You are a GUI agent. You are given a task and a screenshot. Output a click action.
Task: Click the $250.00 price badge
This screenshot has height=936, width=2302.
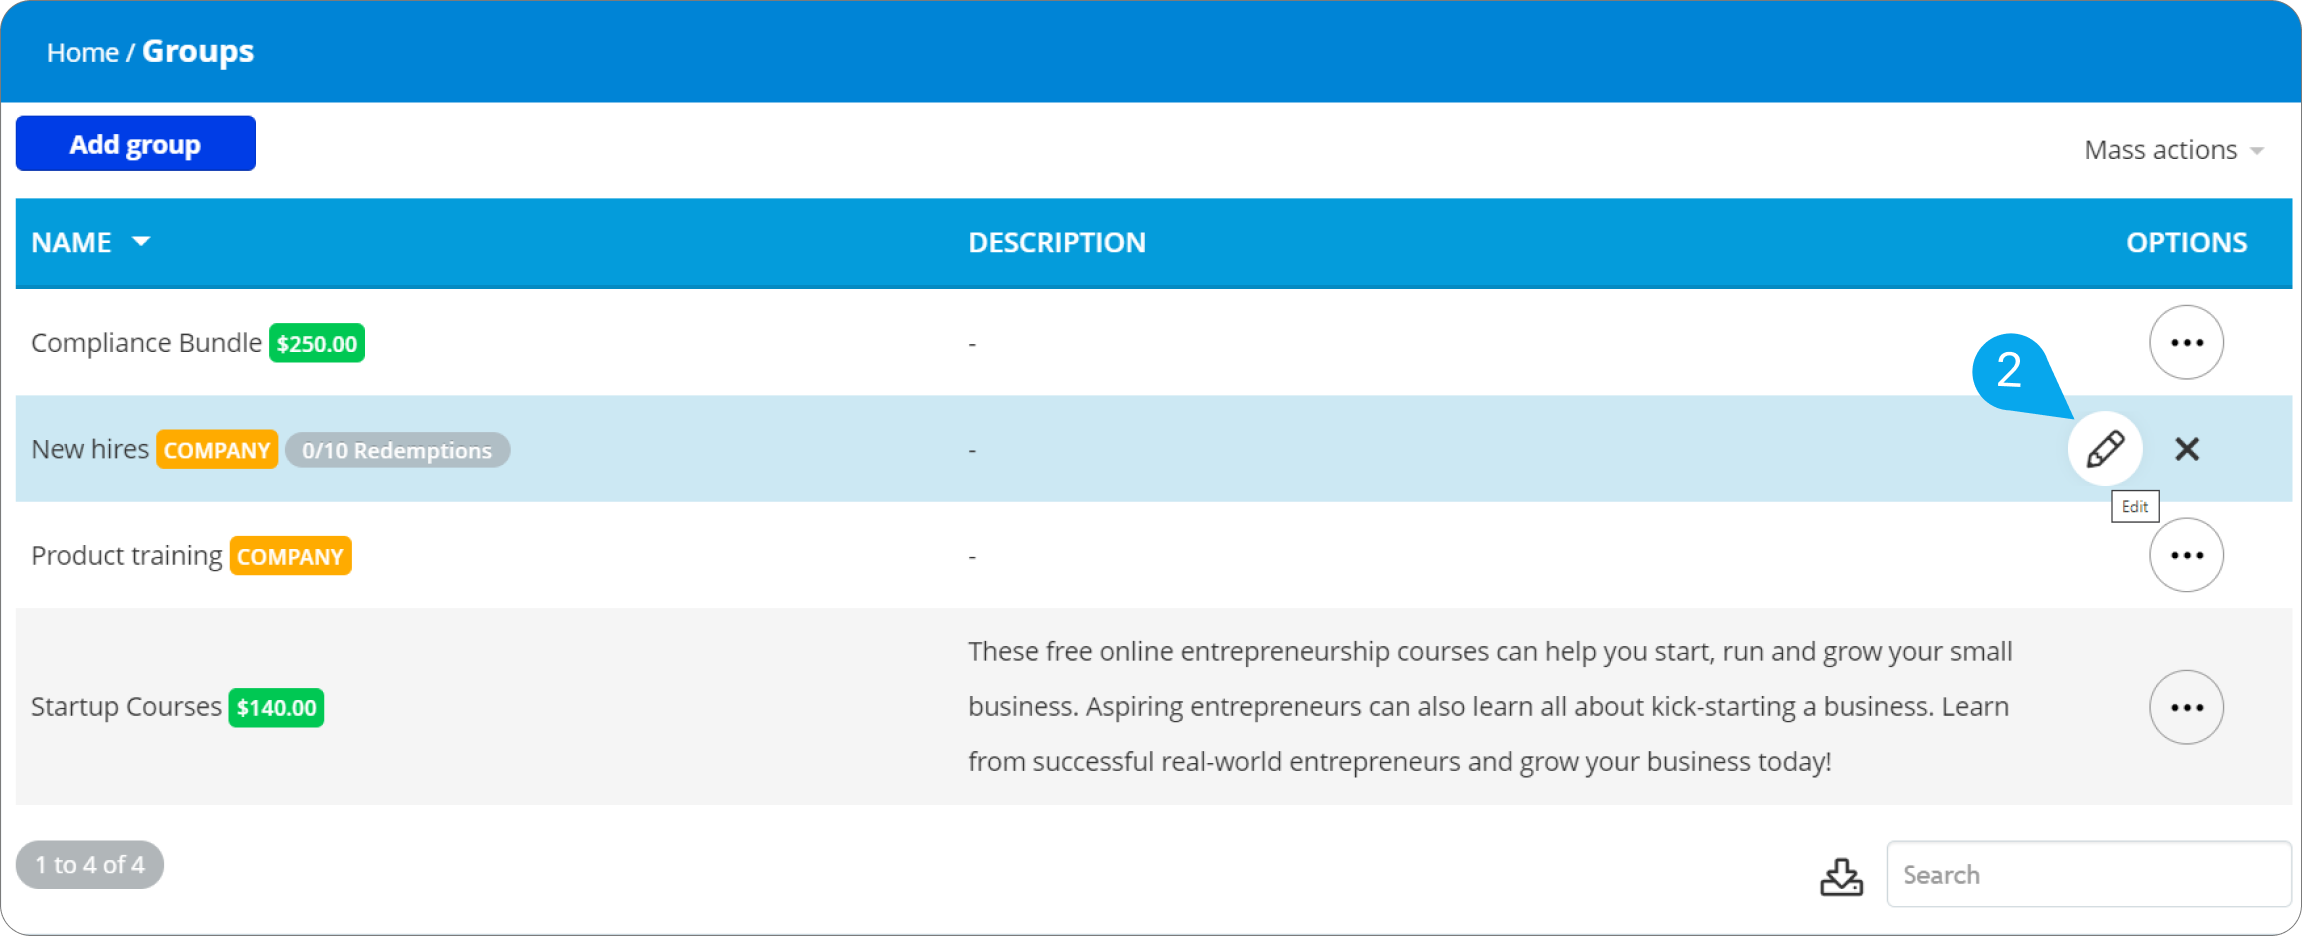click(317, 343)
